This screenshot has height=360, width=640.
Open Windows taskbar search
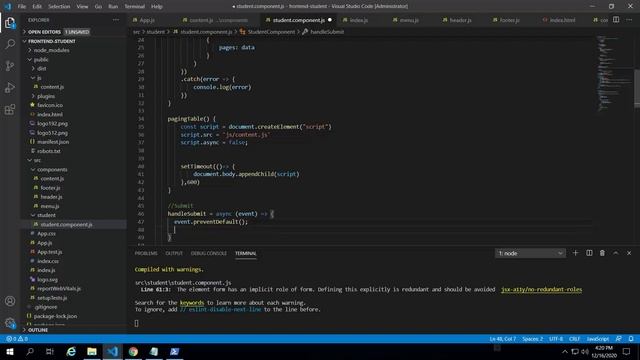(30, 351)
